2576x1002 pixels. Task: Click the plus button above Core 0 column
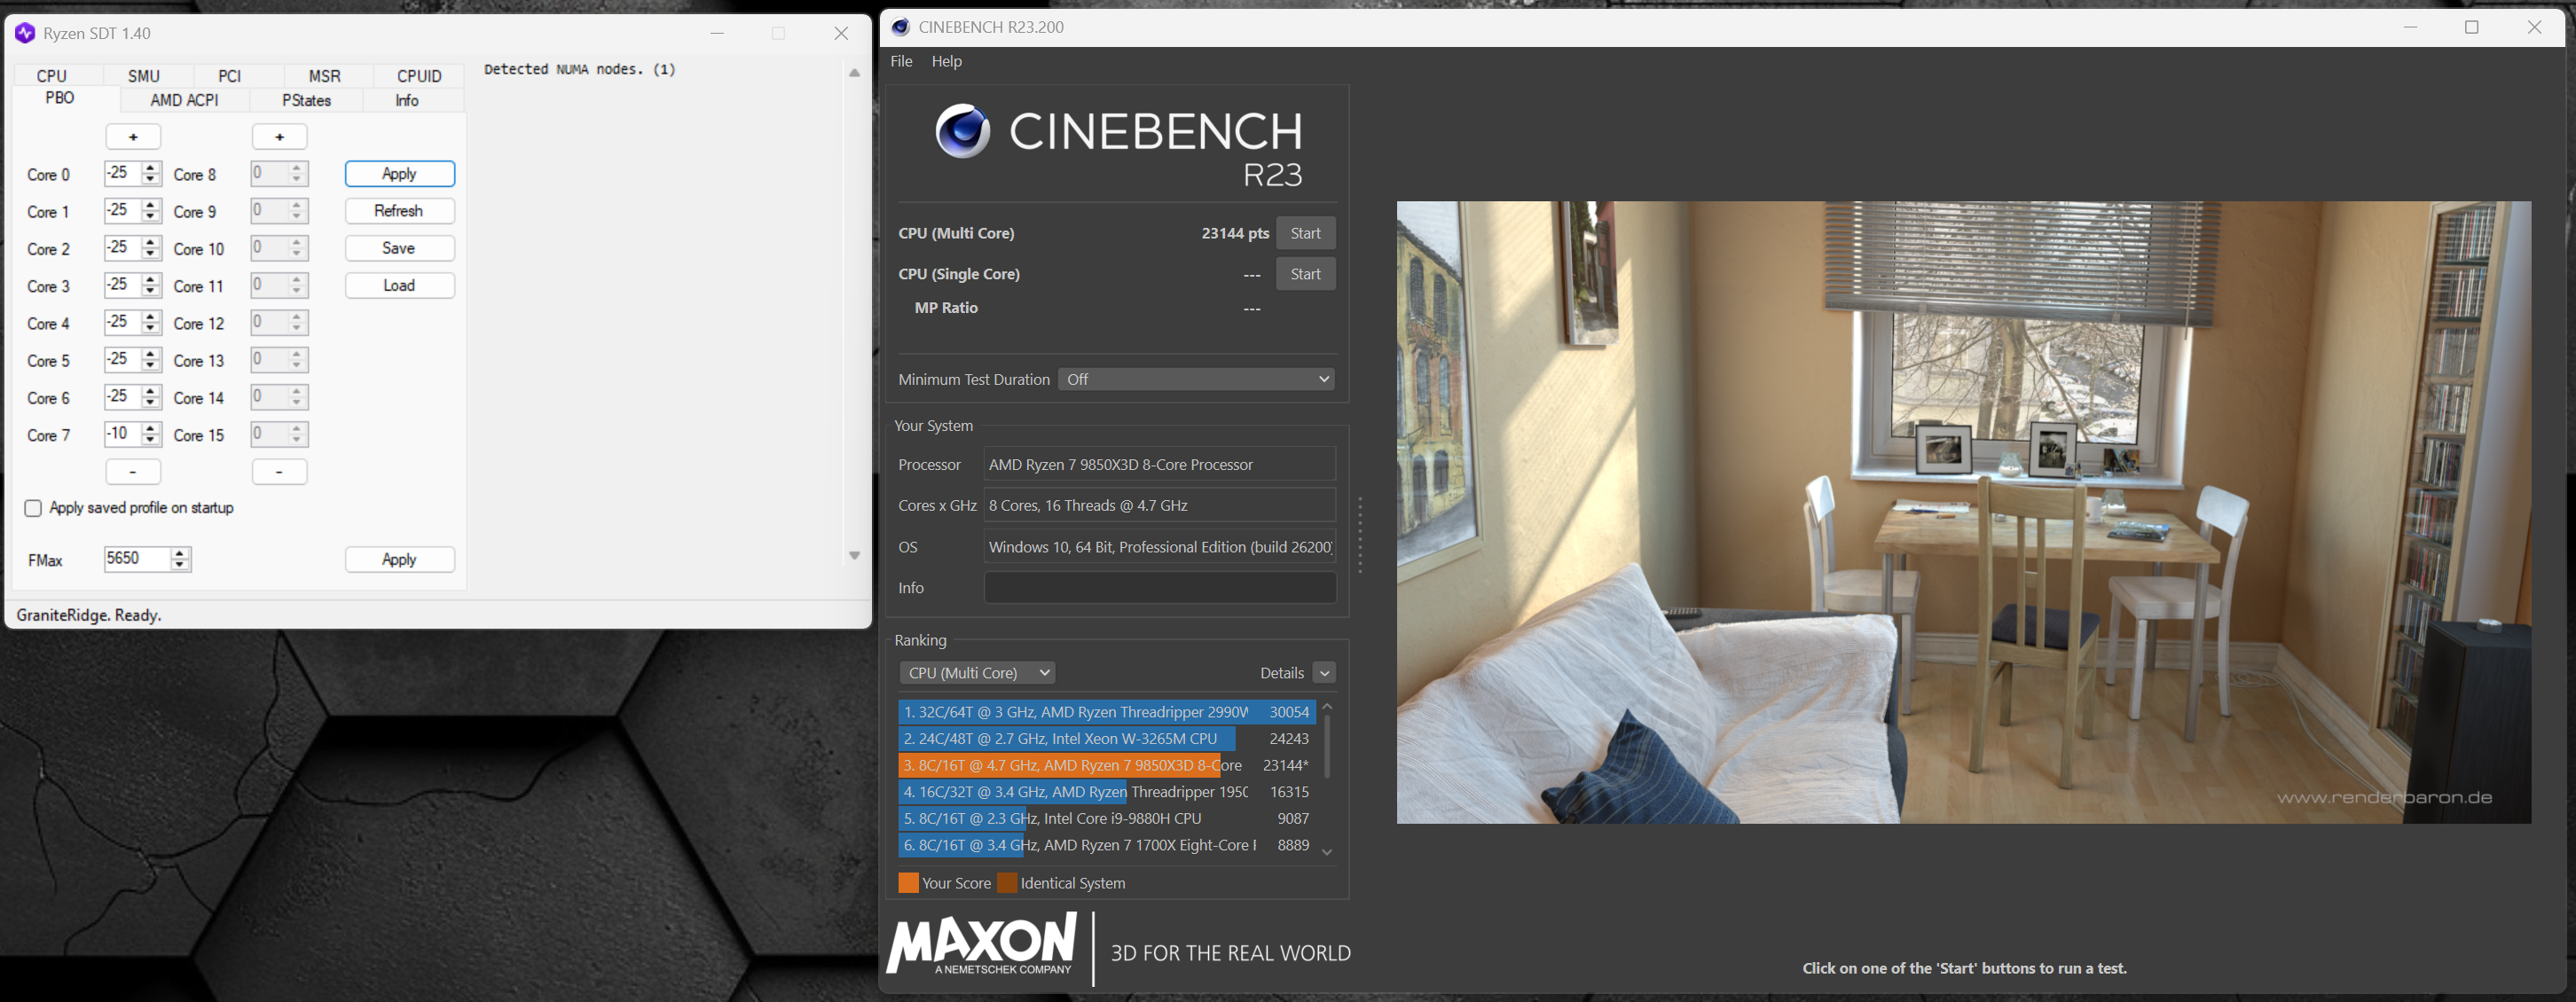[133, 137]
